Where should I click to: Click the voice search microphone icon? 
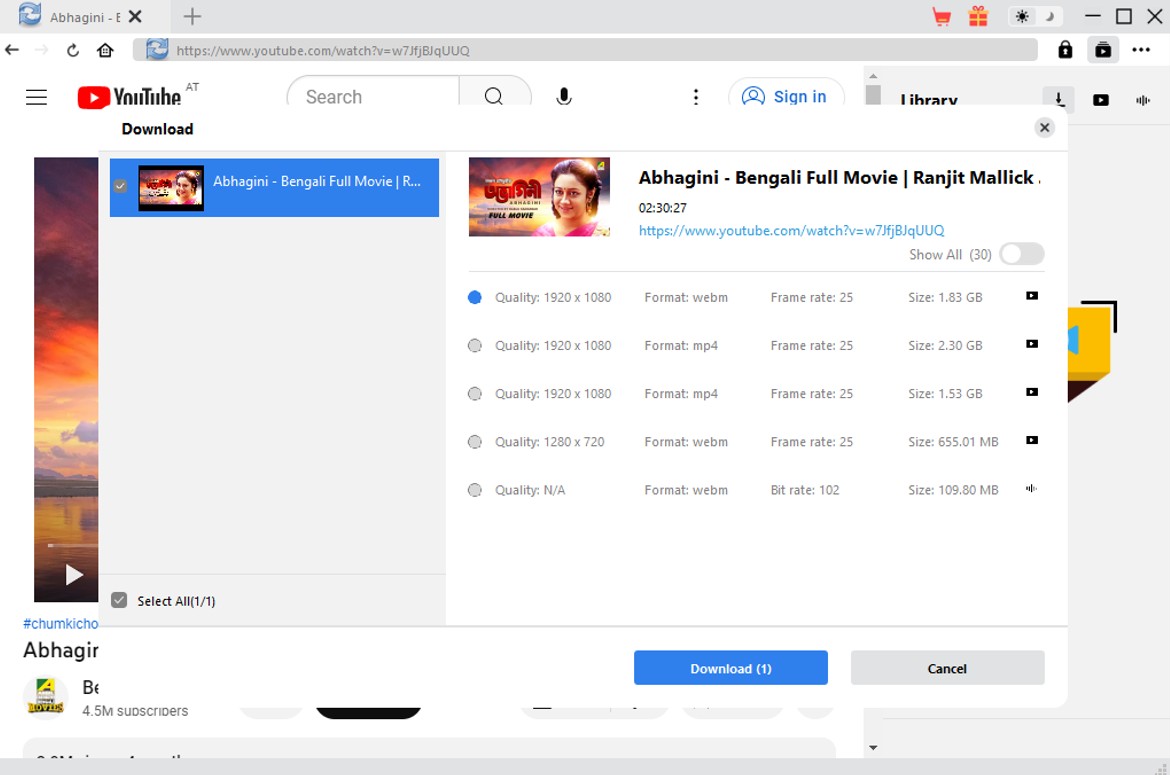click(x=564, y=96)
